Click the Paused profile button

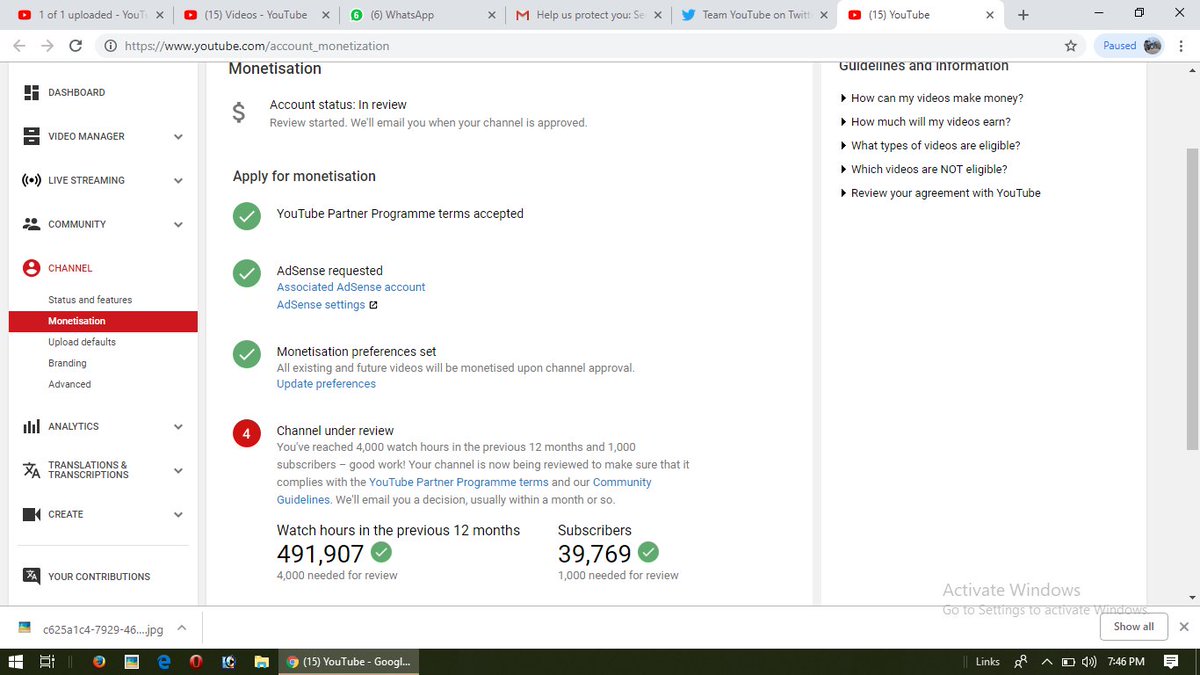(1131, 46)
